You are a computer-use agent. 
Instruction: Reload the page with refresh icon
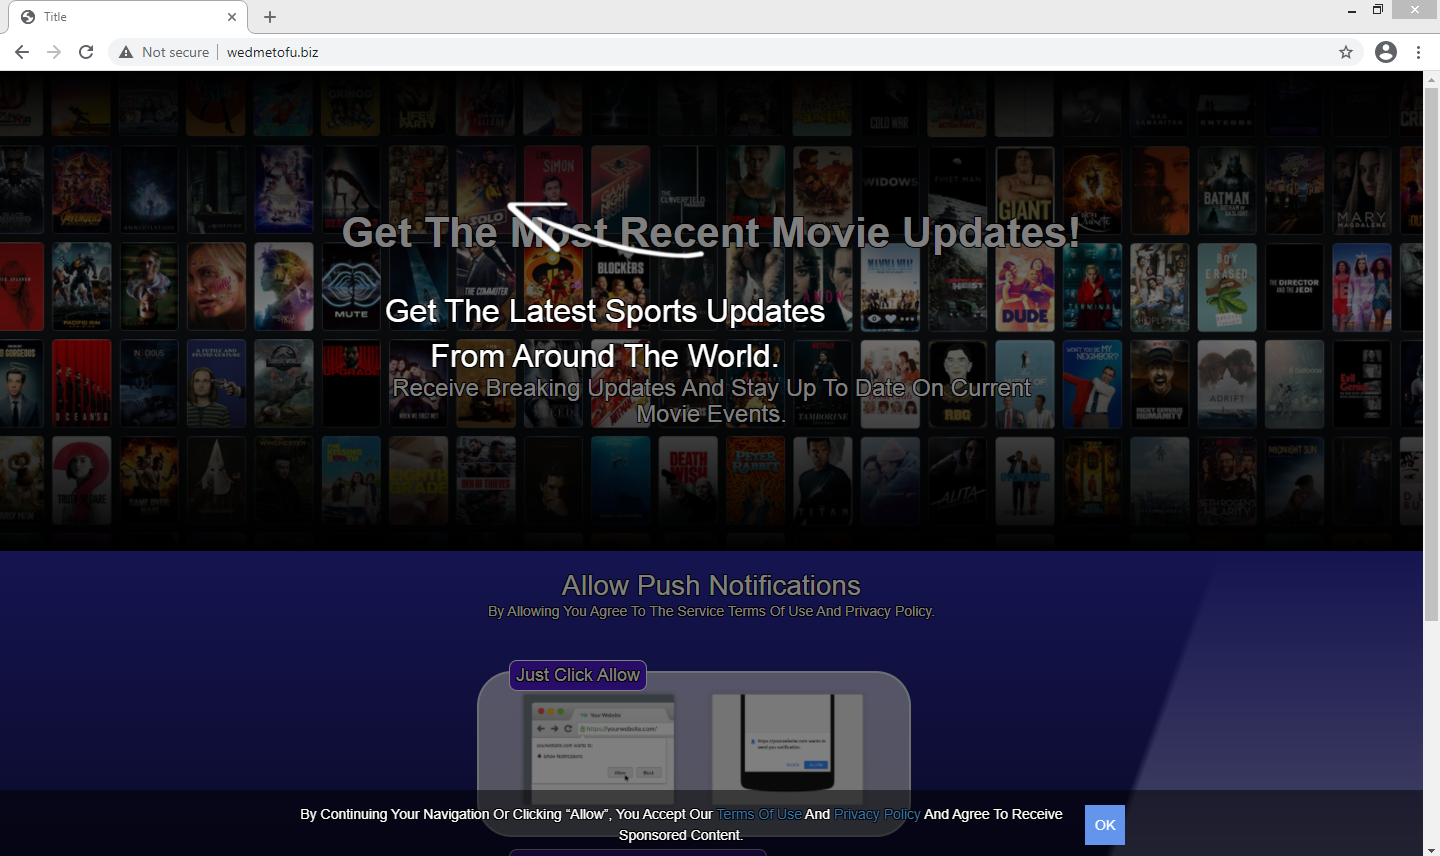pos(86,52)
